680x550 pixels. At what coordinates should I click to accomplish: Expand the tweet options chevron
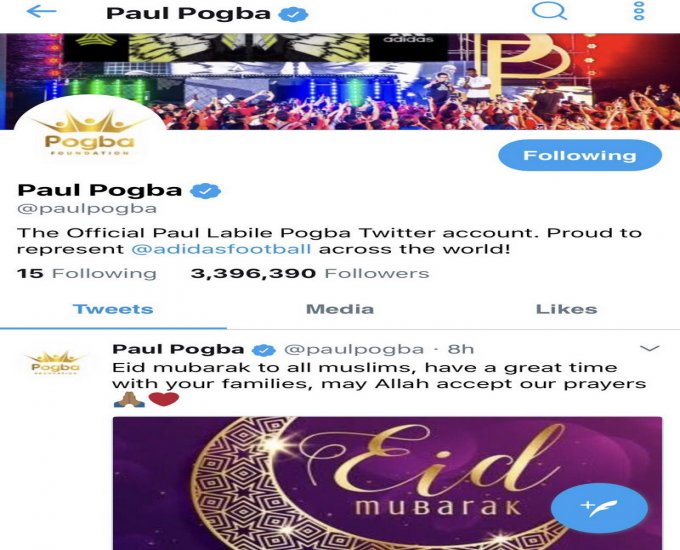click(x=650, y=348)
